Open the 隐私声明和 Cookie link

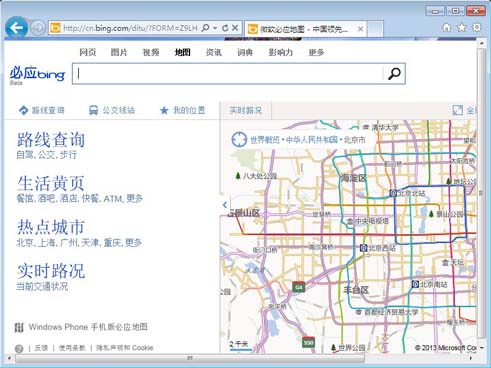[125, 348]
